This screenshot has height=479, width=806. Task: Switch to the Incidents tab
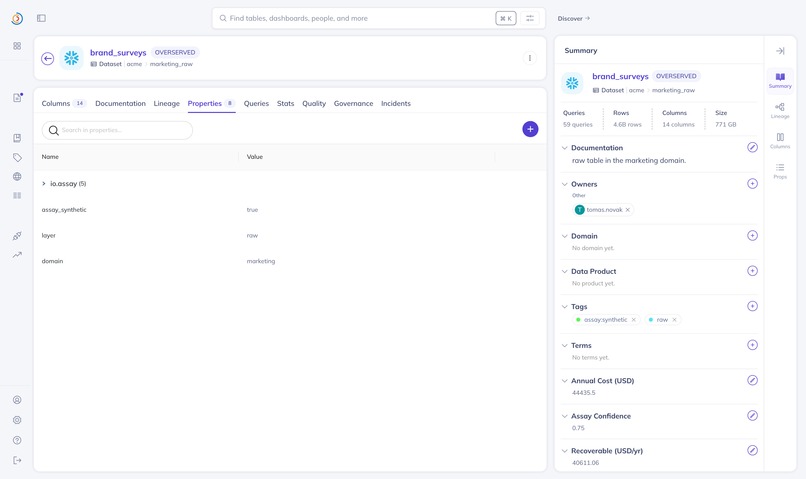[396, 103]
